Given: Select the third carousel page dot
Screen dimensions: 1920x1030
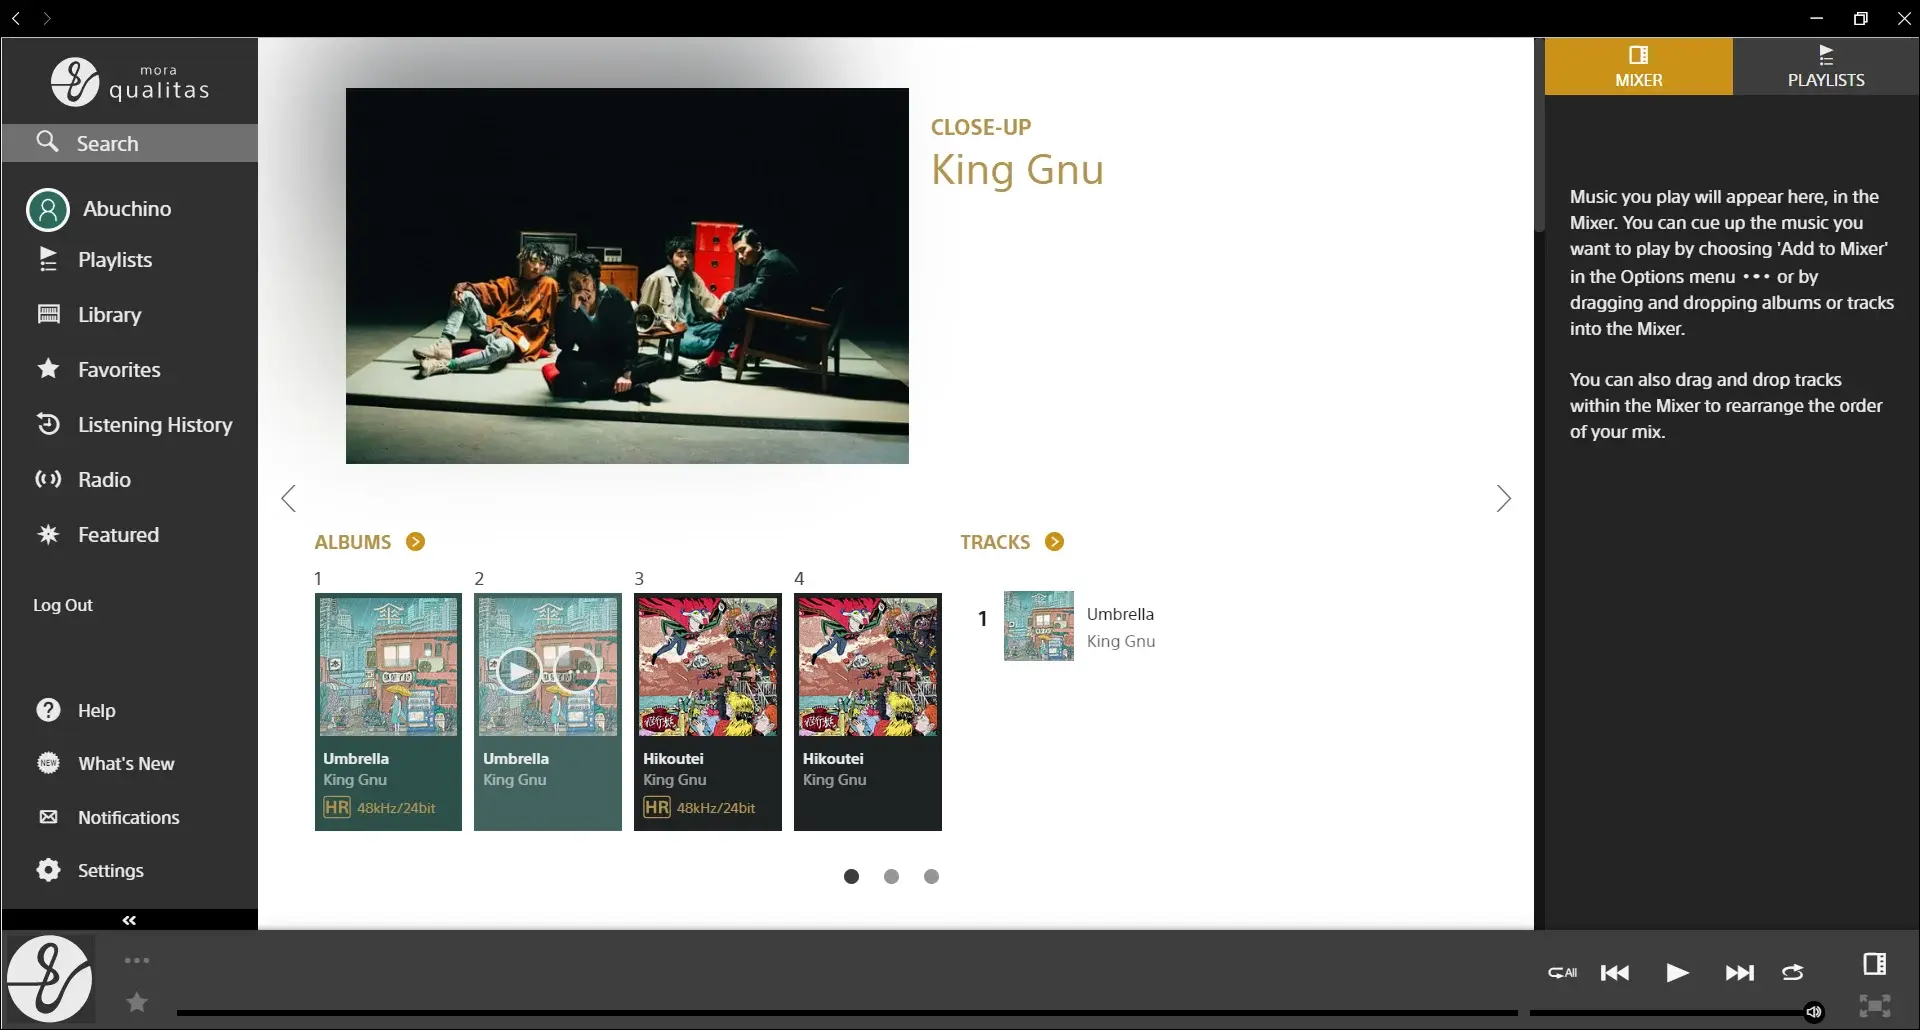Looking at the screenshot, I should [931, 877].
